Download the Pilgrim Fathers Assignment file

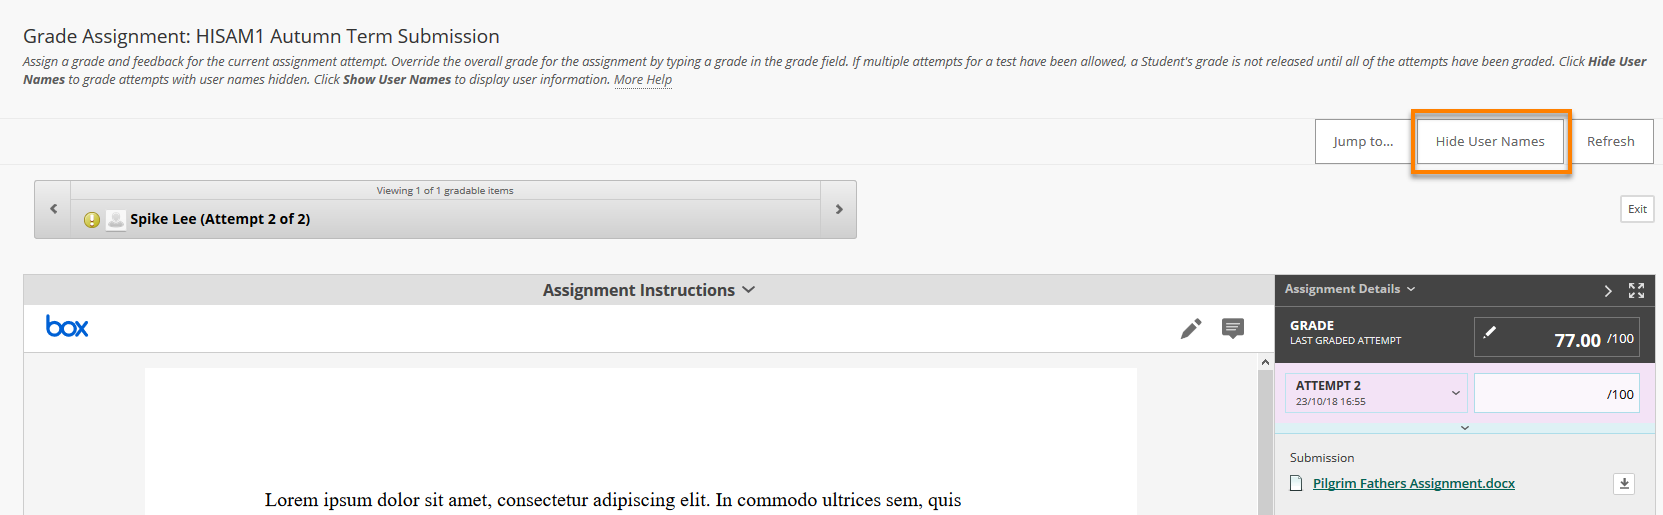tap(1624, 483)
